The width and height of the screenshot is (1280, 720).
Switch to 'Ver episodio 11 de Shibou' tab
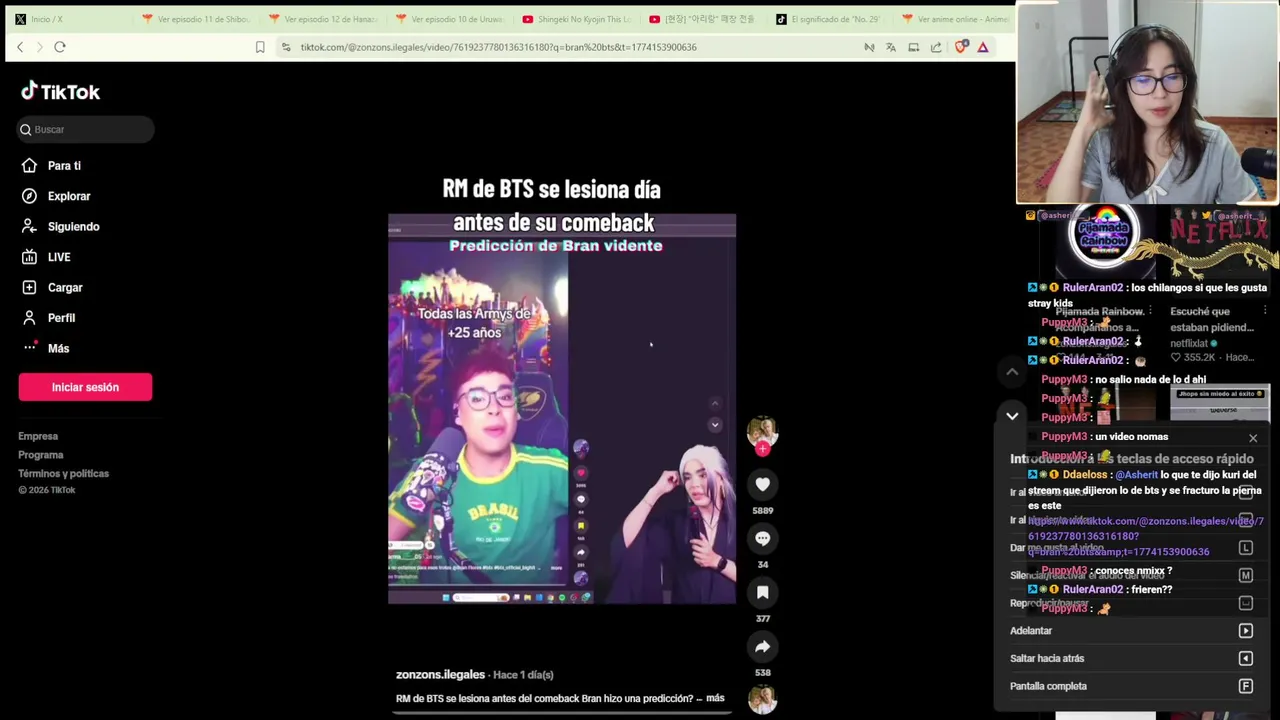pos(196,19)
